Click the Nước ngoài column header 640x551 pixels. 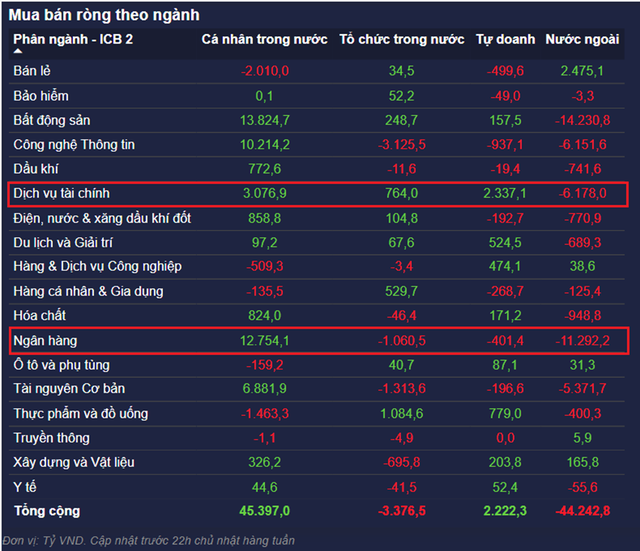point(583,40)
